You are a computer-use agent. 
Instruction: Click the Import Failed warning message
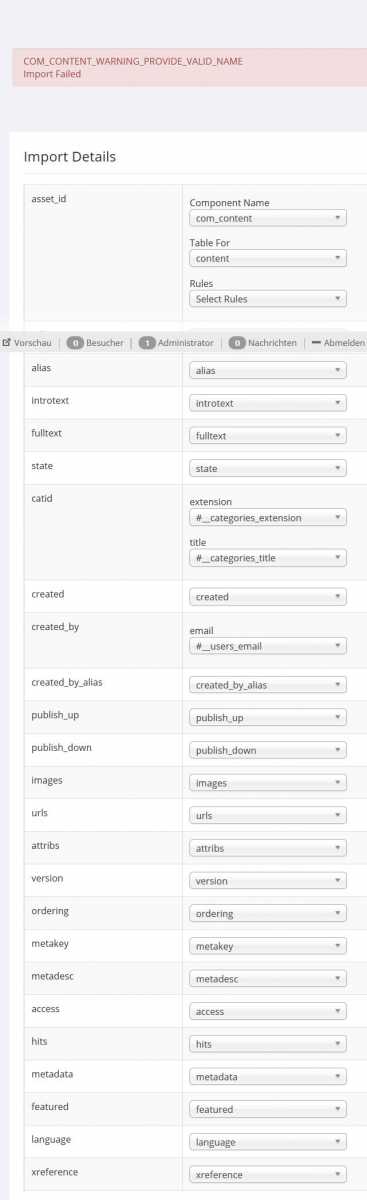pyautogui.click(x=52, y=74)
